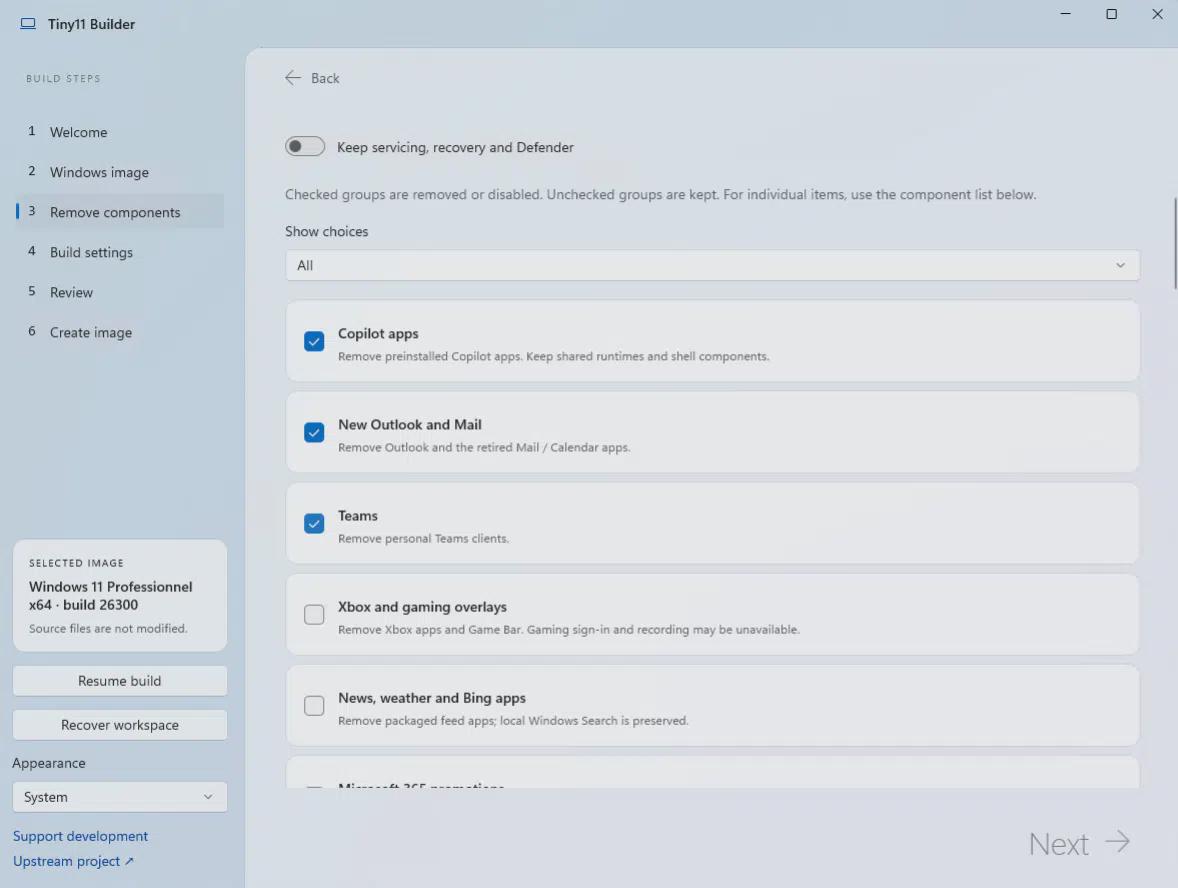Open the Show choices dropdown
This screenshot has width=1178, height=888.
pyautogui.click(x=712, y=265)
